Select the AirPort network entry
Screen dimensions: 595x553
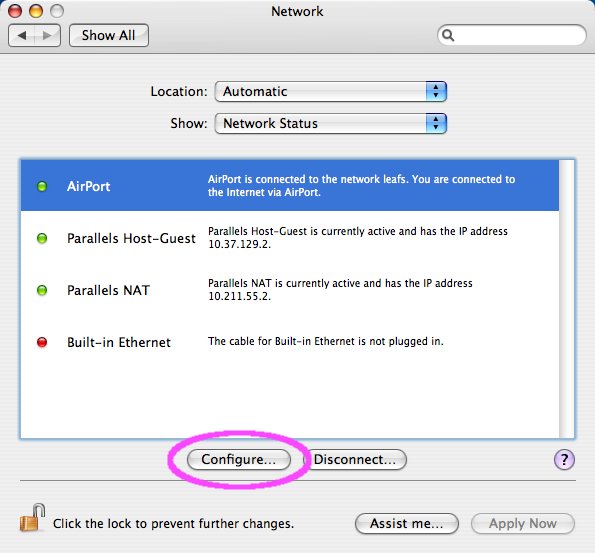pos(290,186)
